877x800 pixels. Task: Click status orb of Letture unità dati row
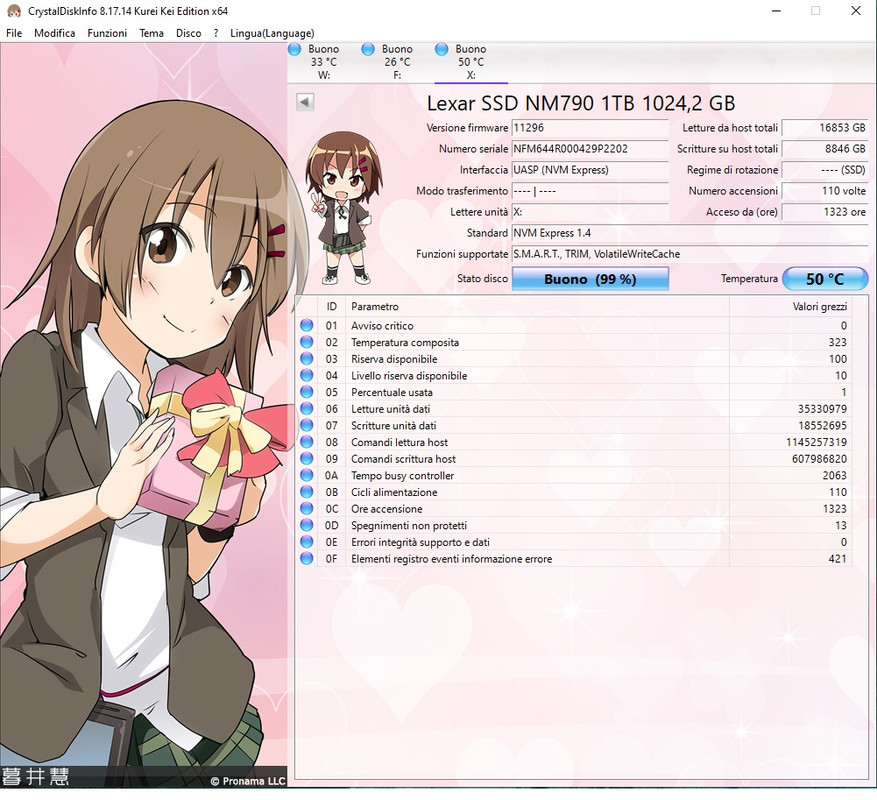pos(307,408)
